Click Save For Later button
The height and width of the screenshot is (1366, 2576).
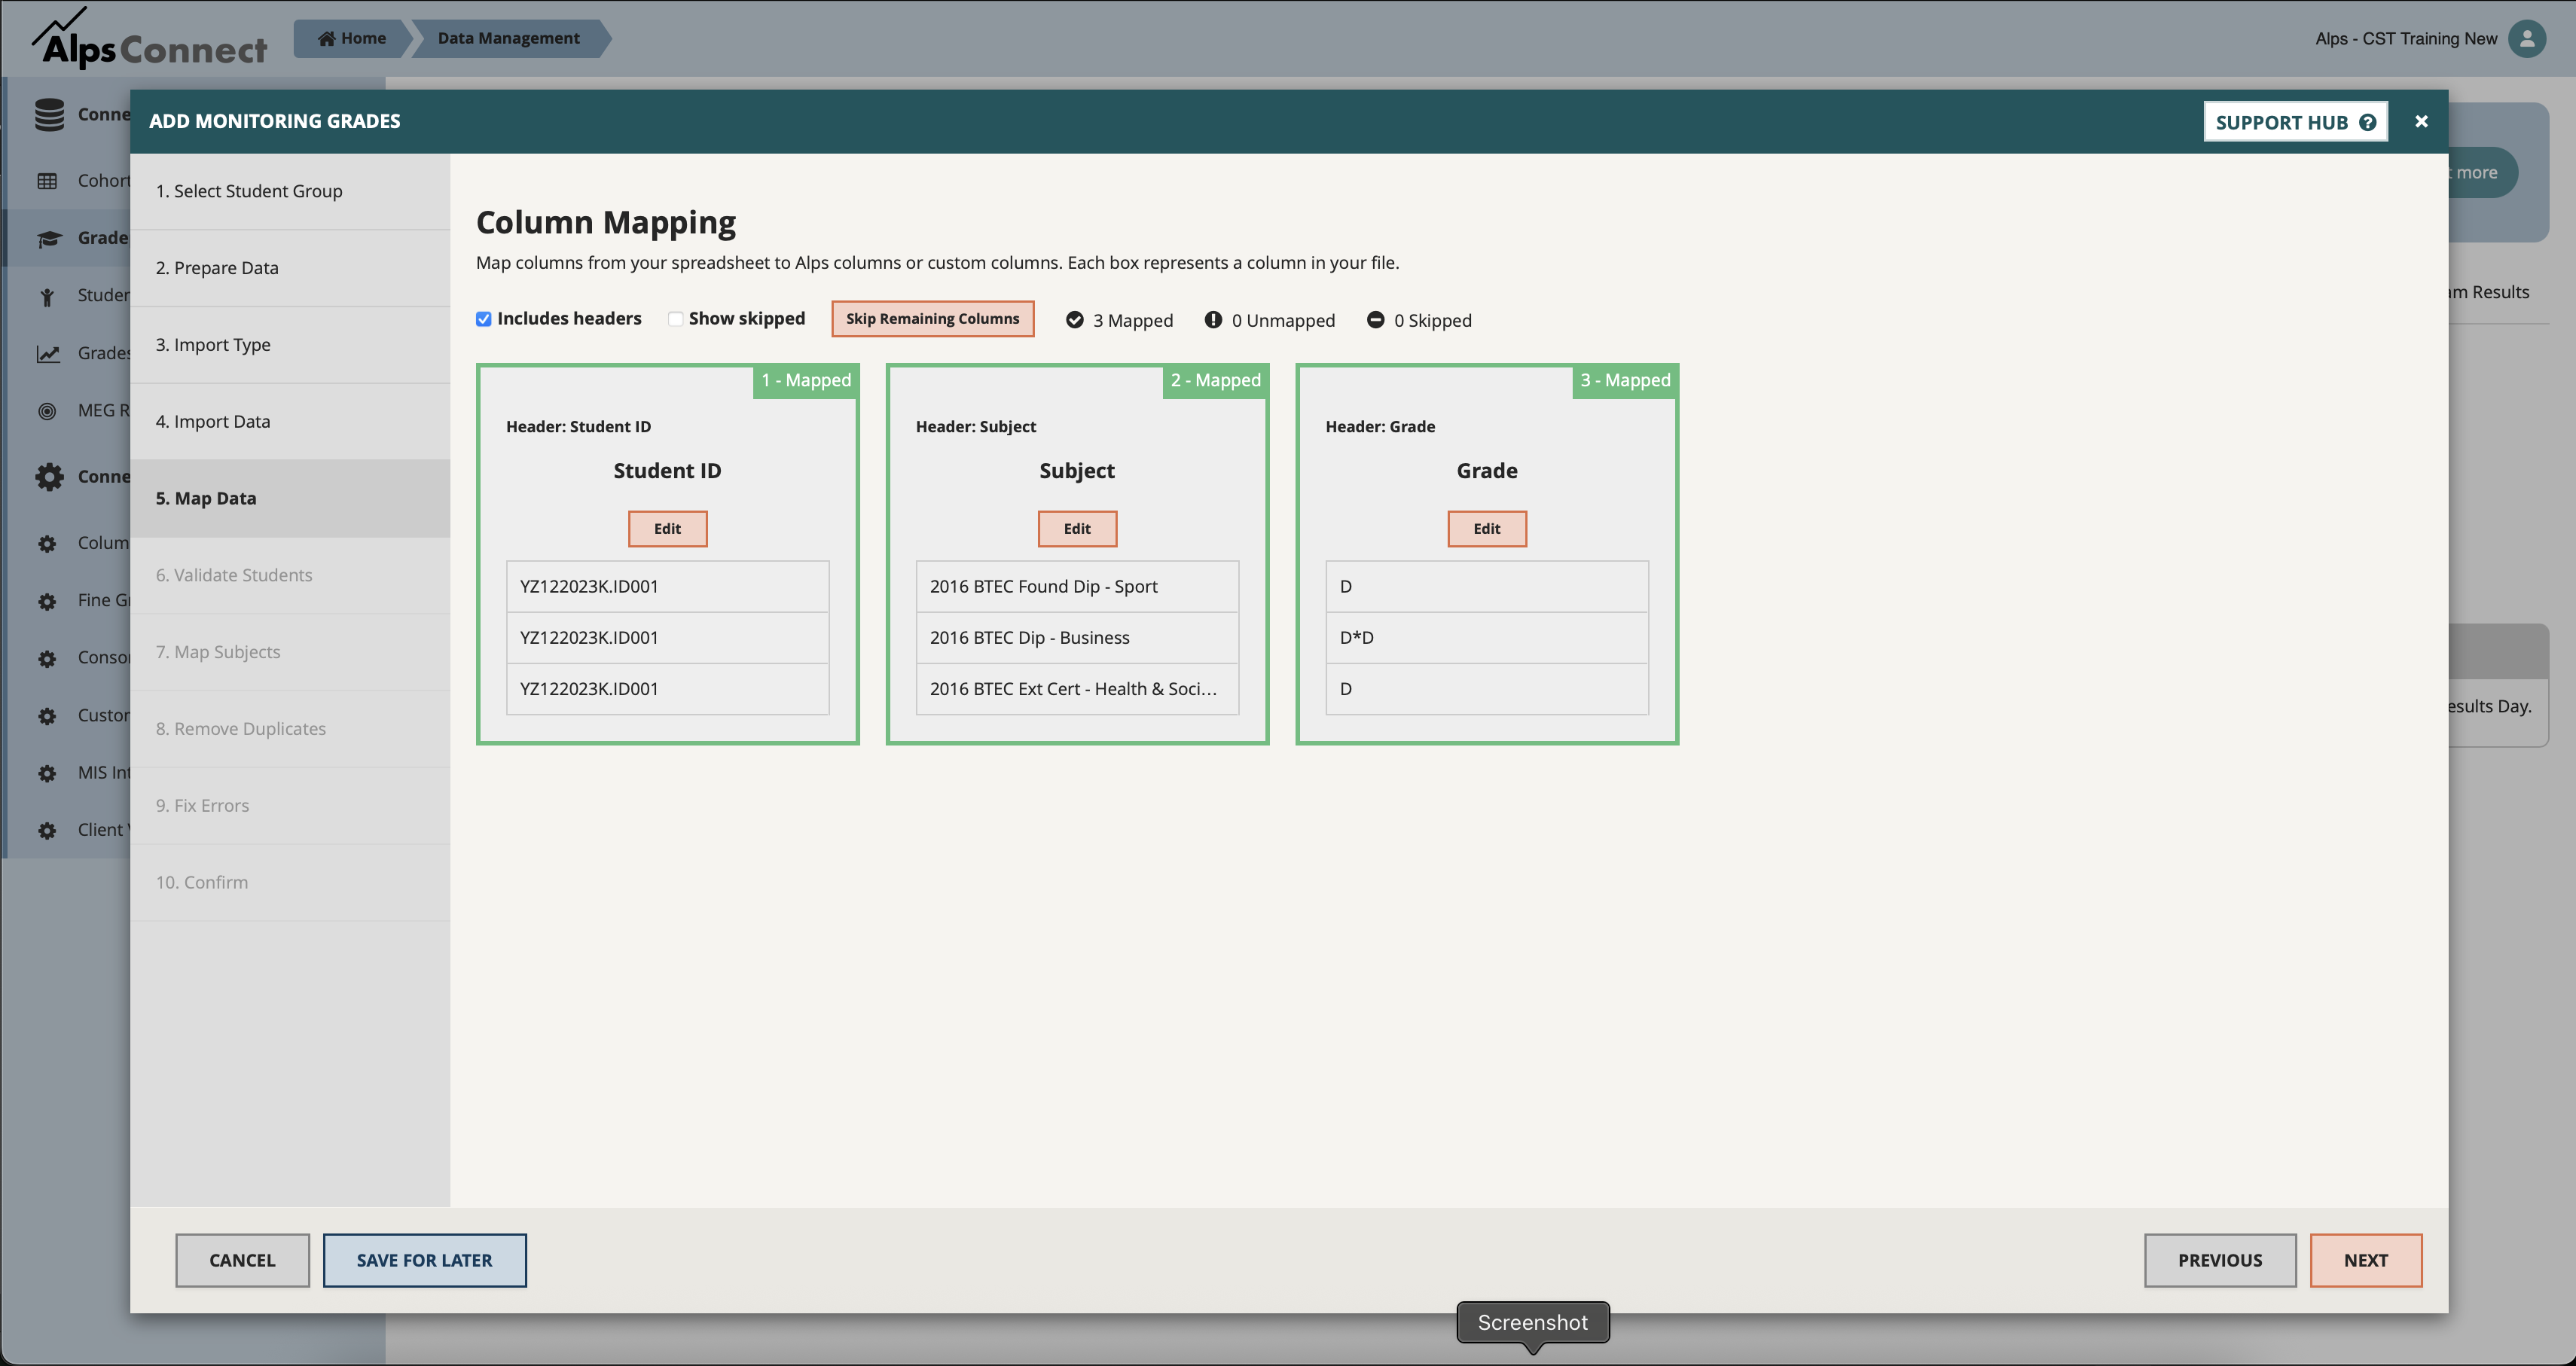pyautogui.click(x=425, y=1260)
